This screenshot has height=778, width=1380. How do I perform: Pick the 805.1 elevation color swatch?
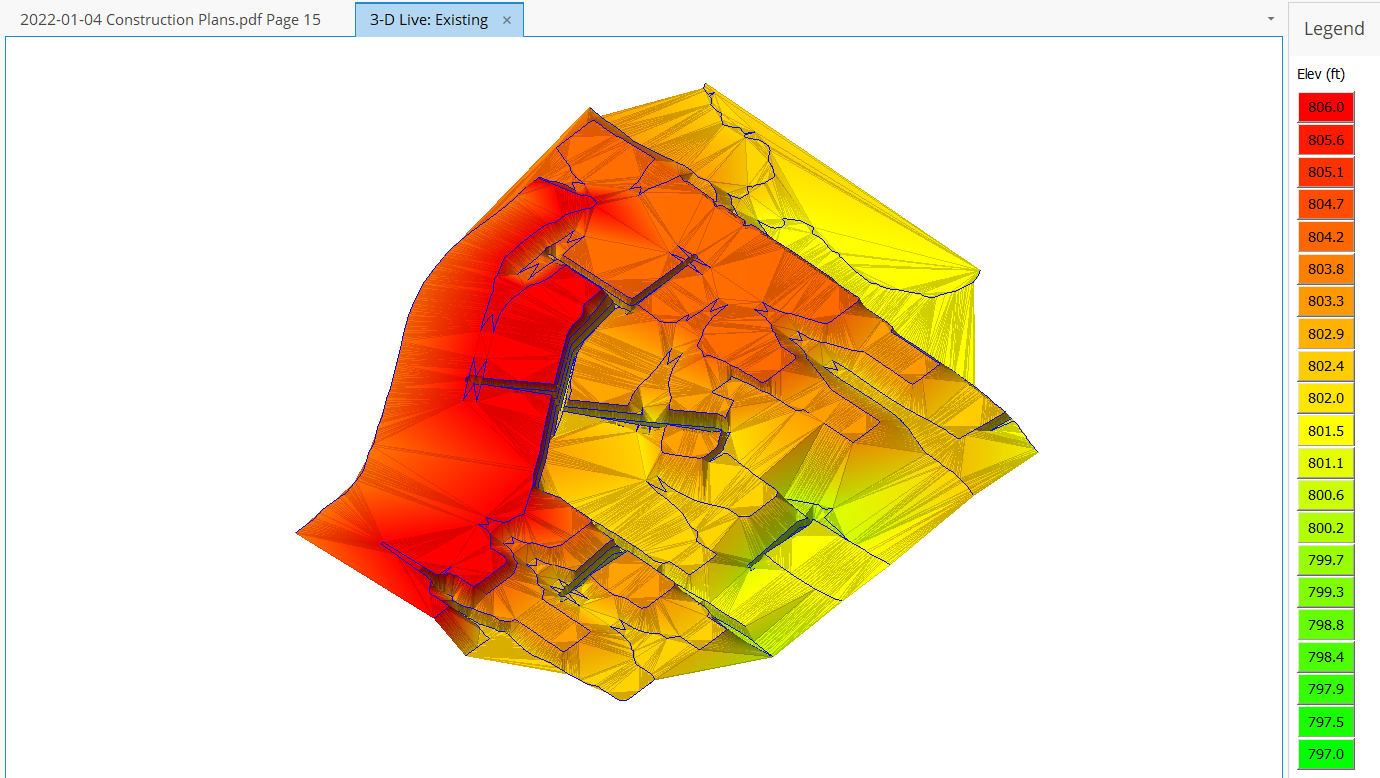pos(1325,172)
